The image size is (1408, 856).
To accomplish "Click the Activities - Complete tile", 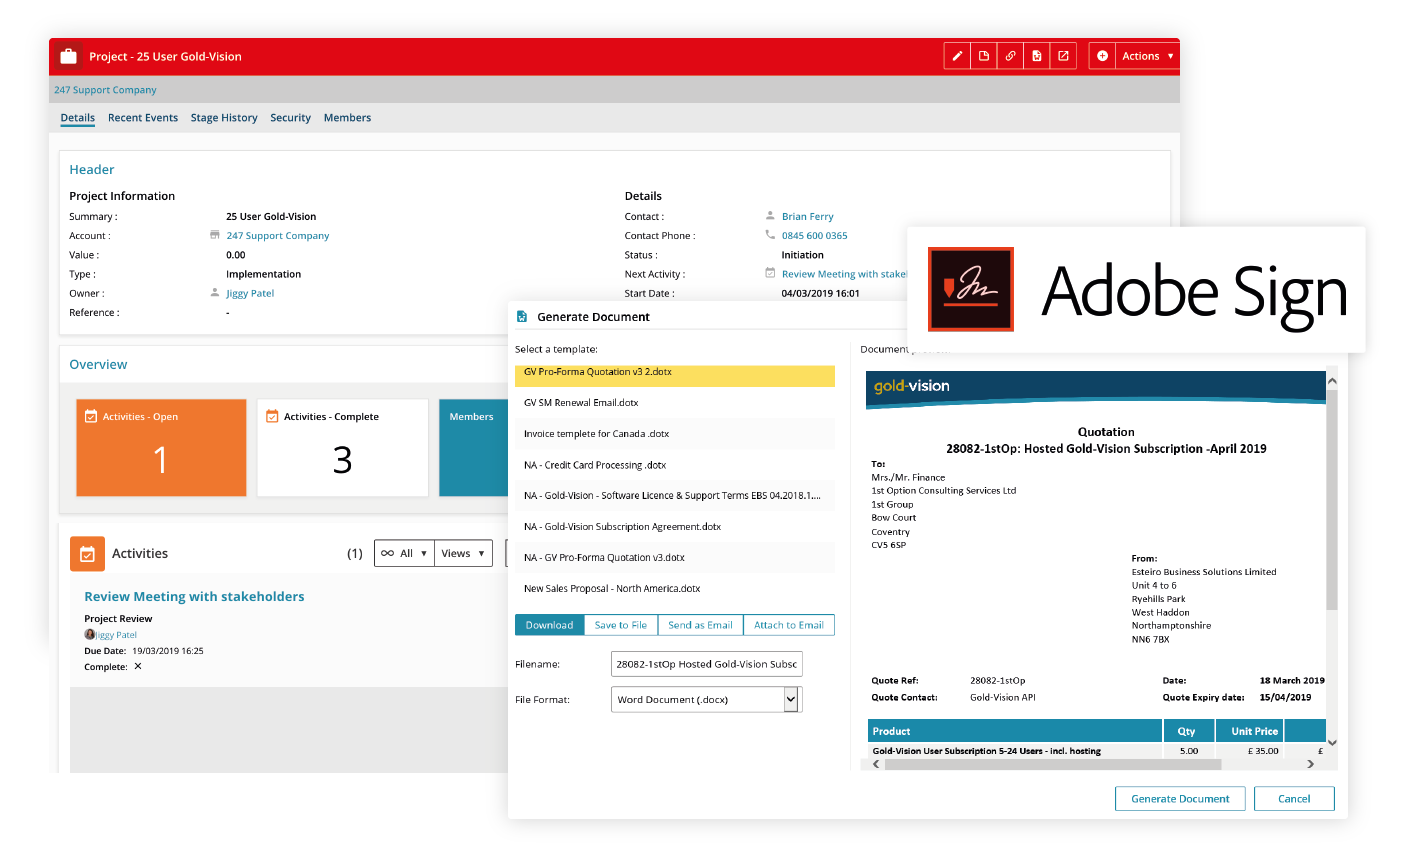I will pos(342,447).
